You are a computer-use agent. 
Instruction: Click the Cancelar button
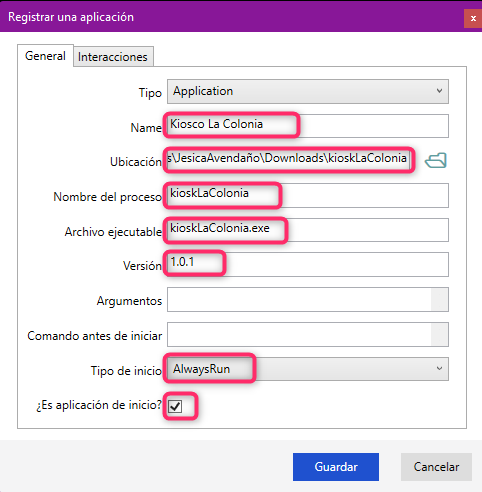click(x=436, y=467)
